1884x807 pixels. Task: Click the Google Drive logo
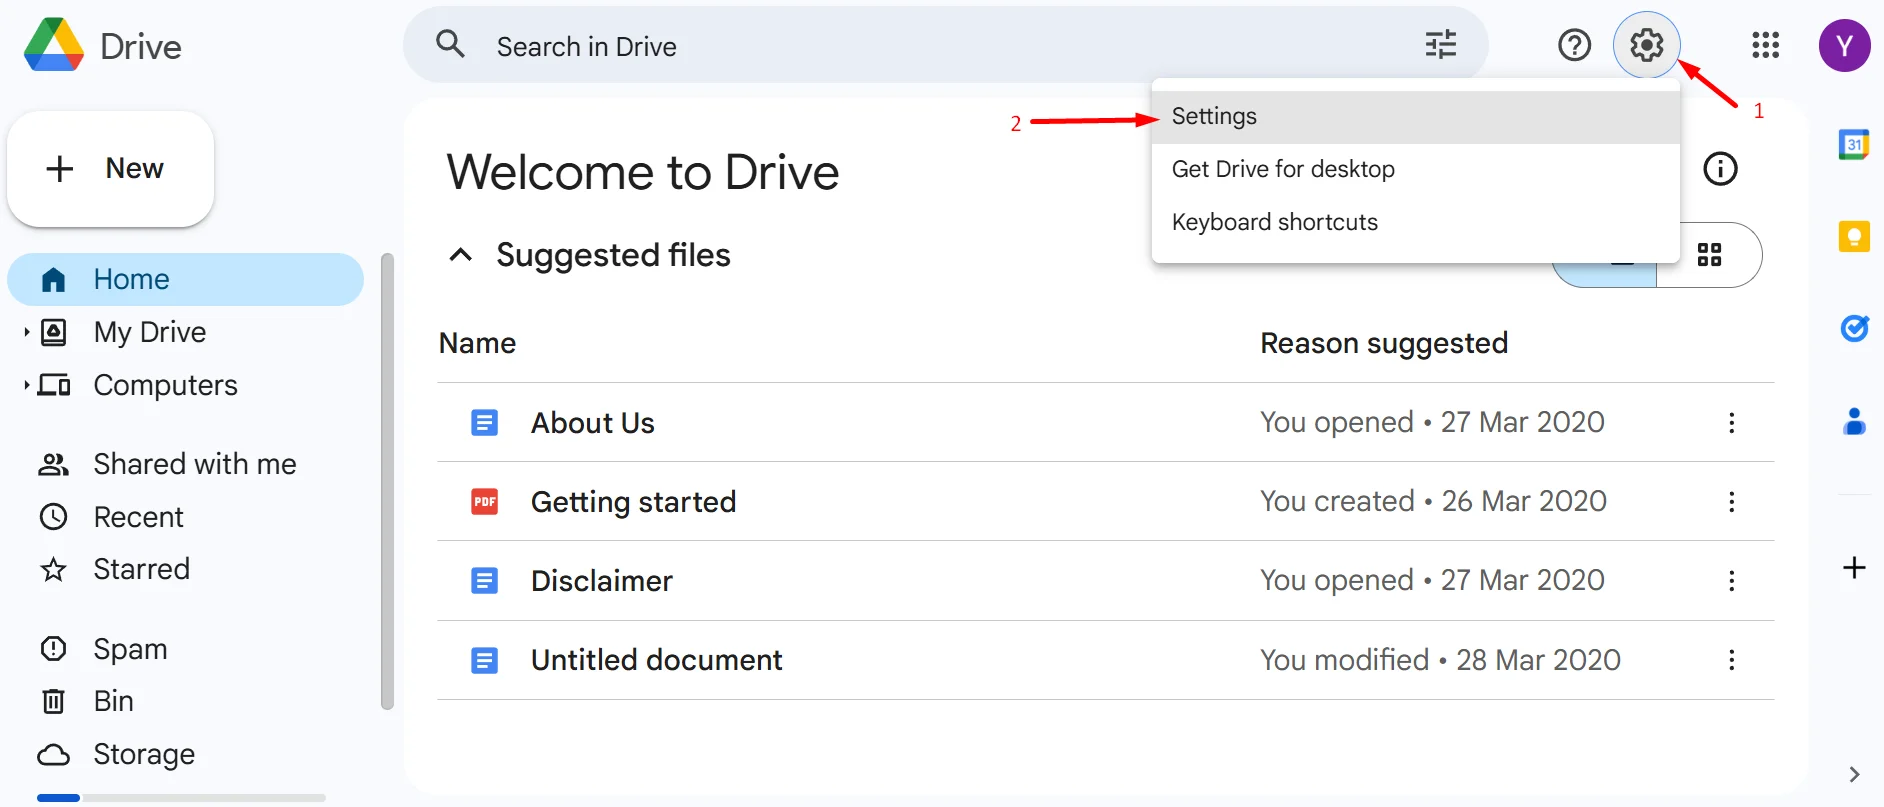pos(54,45)
